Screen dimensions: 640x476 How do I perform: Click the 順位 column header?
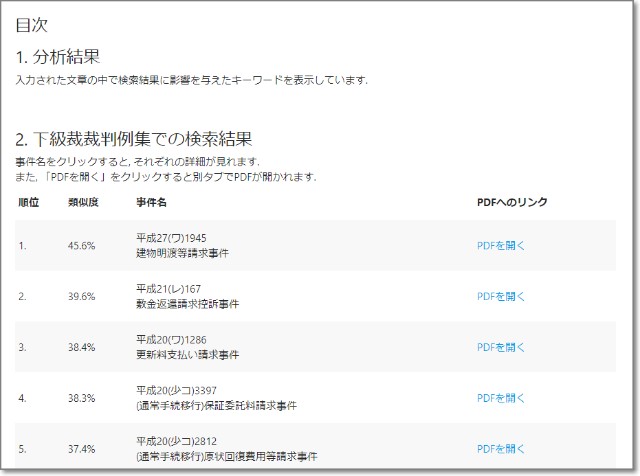tap(28, 203)
